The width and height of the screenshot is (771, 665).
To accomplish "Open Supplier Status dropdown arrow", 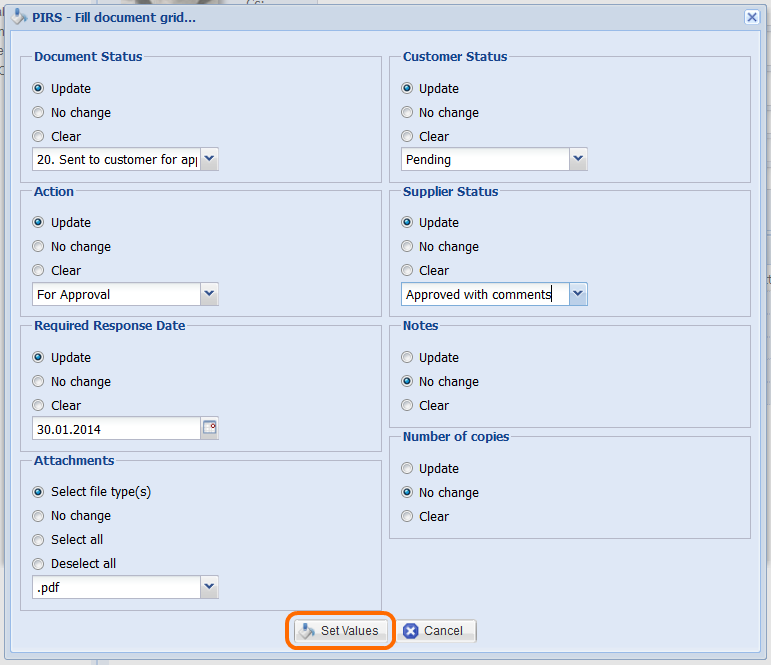I will [578, 294].
